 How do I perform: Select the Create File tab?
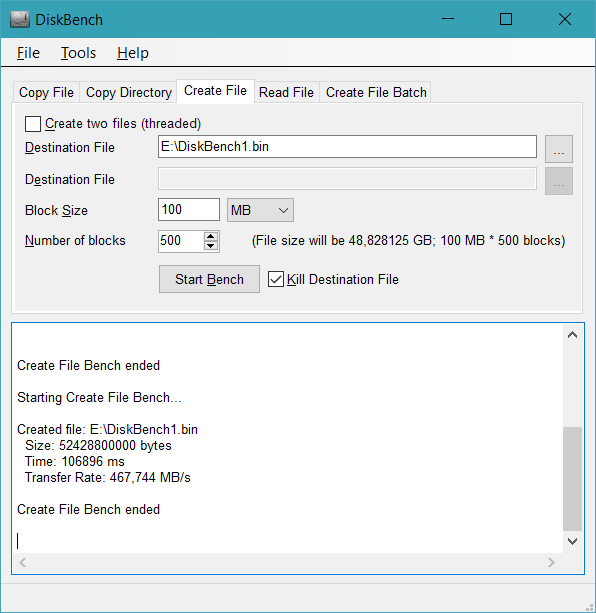pyautogui.click(x=215, y=91)
